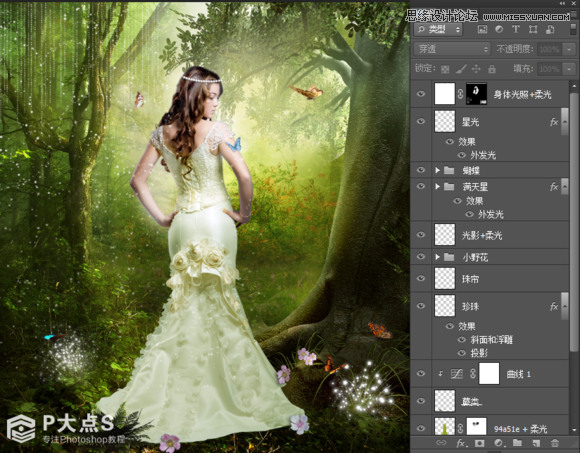Select the 光影+柔光 layer by name
This screenshot has height=453, width=580.
(x=482, y=235)
